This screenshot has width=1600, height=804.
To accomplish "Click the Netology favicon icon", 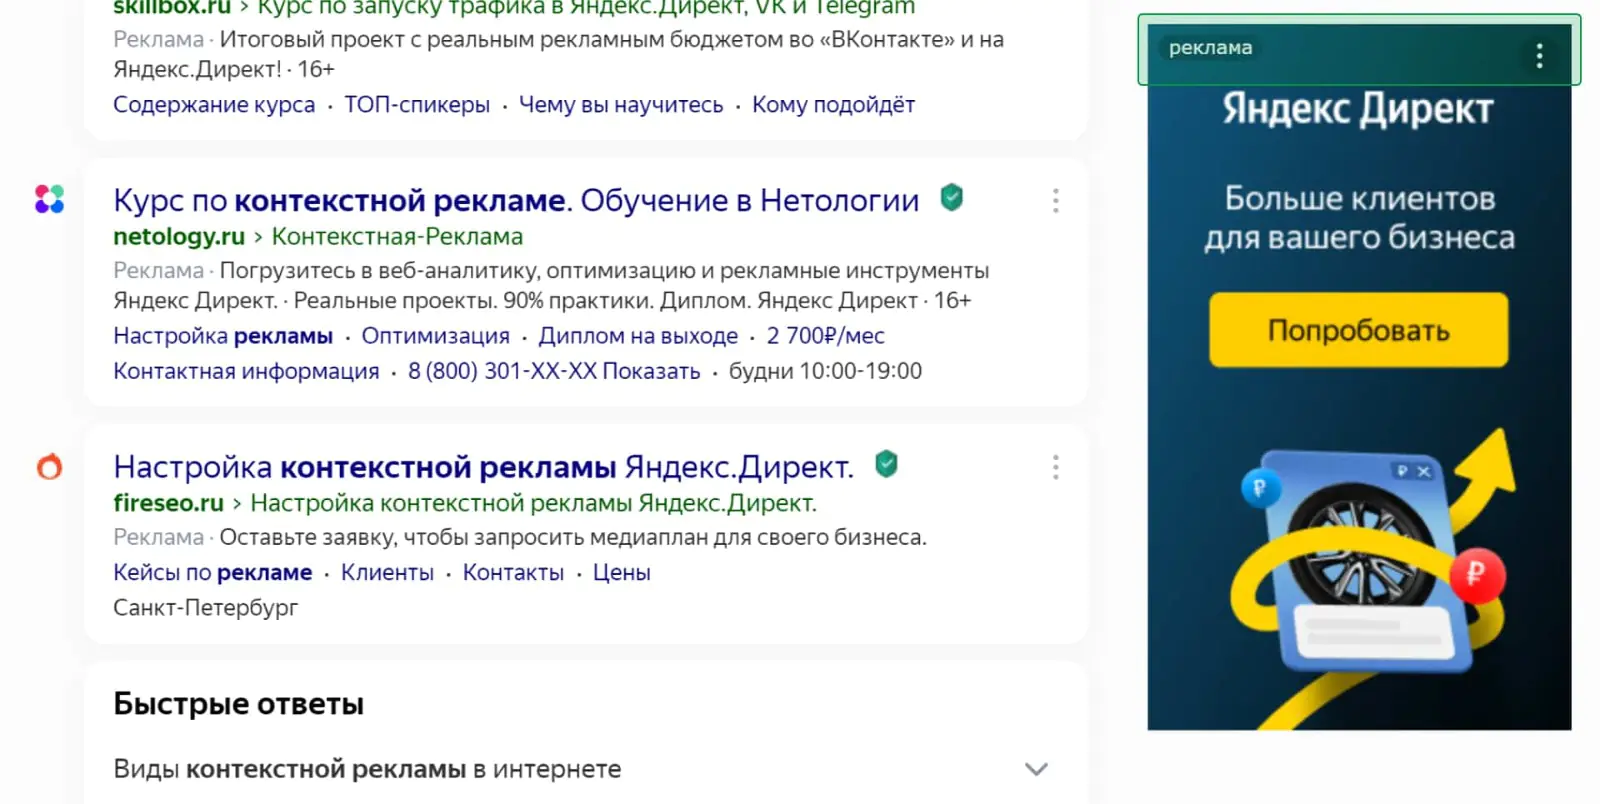I will 49,199.
